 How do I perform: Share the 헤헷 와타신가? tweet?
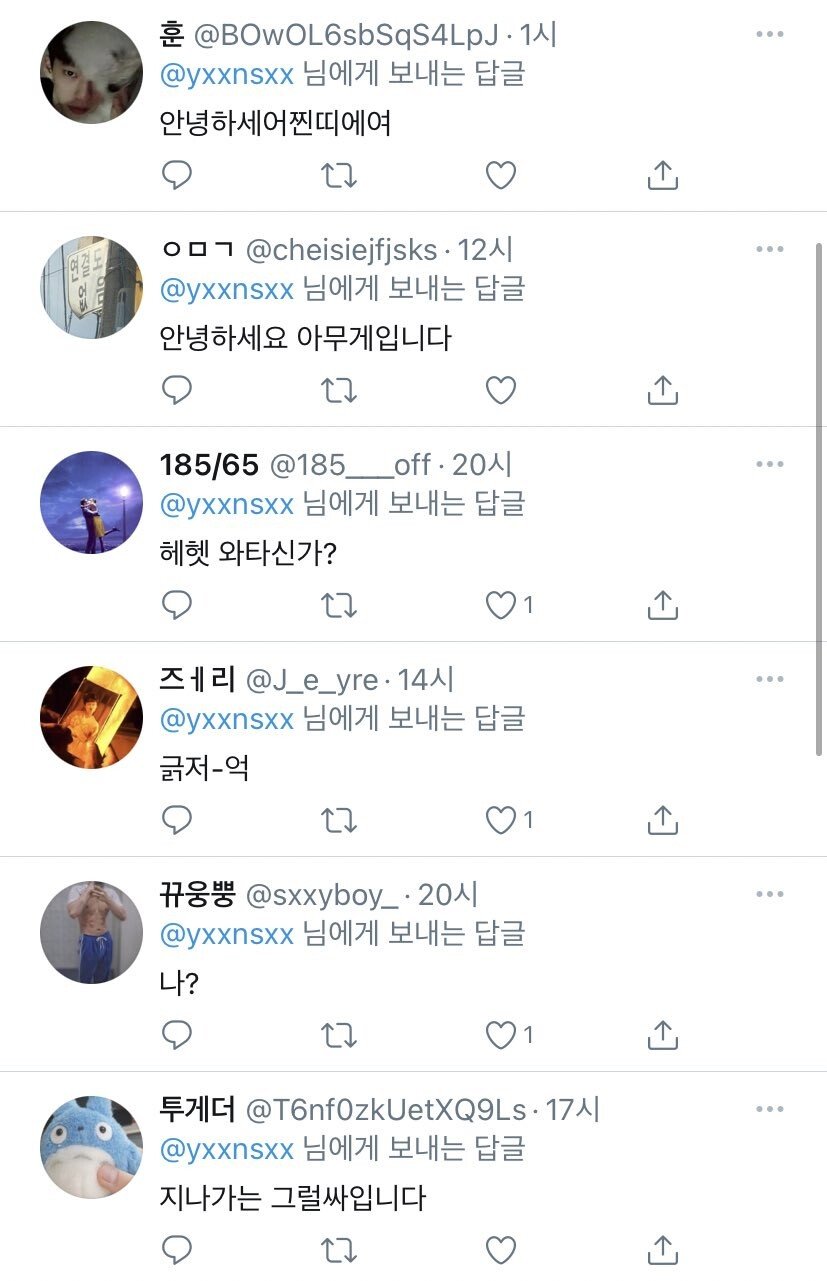coord(663,606)
